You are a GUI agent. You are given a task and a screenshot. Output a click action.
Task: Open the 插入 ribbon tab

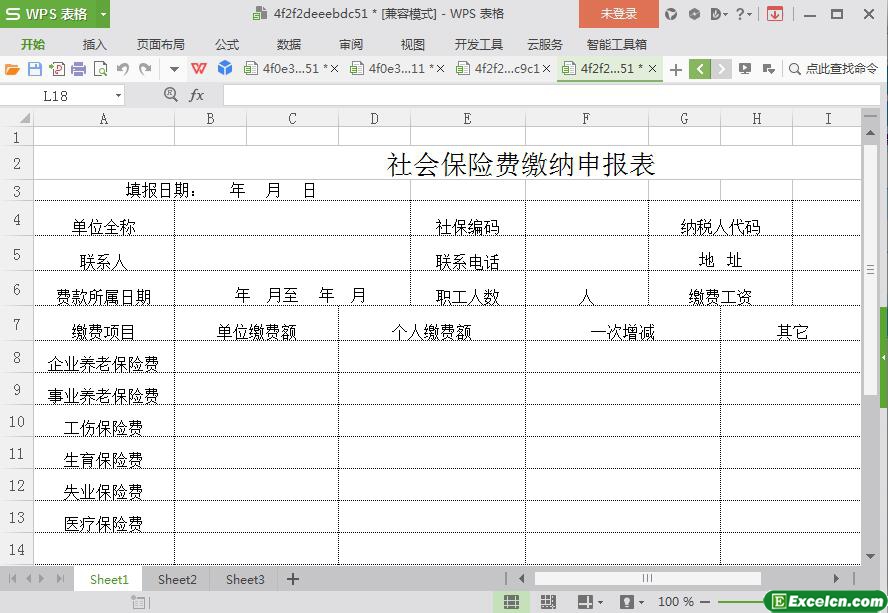[94, 44]
